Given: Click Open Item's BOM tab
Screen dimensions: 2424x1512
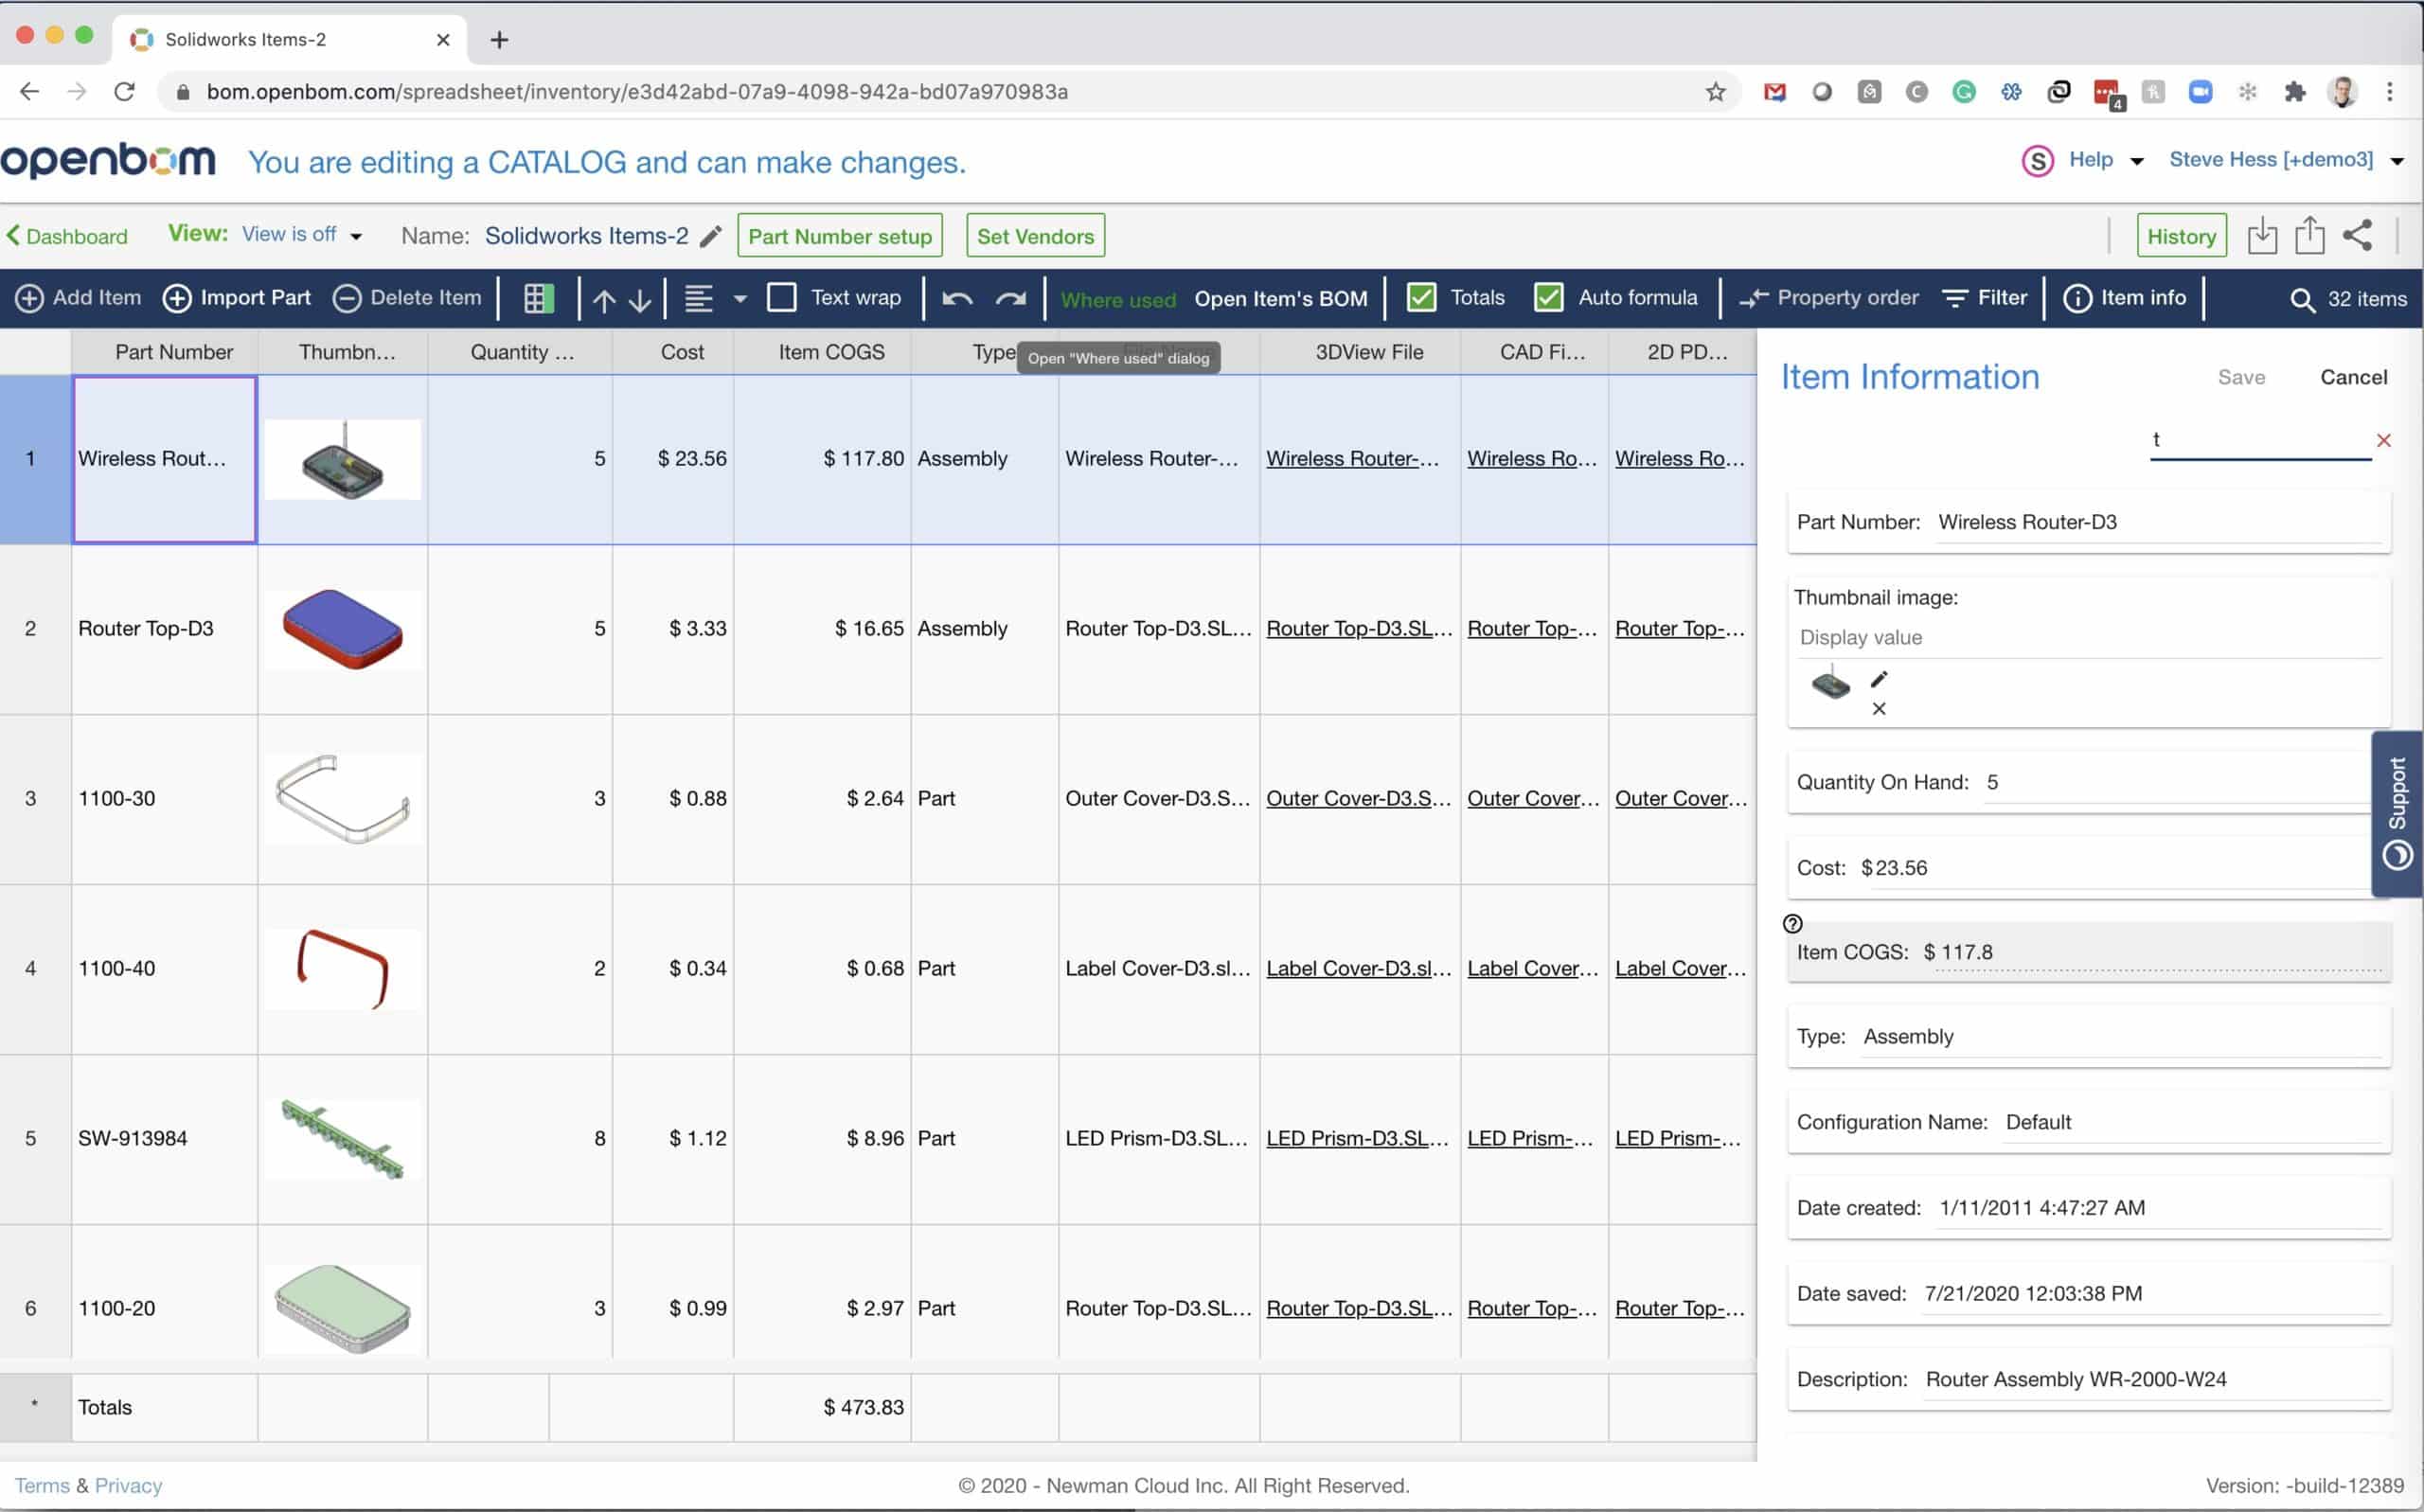Looking at the screenshot, I should tap(1280, 298).
